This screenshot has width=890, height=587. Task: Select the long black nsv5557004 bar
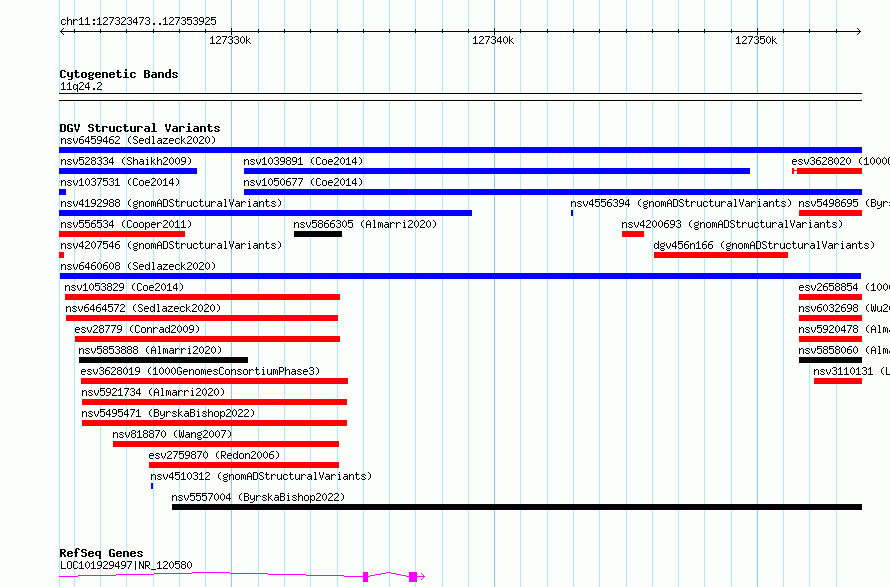(517, 507)
